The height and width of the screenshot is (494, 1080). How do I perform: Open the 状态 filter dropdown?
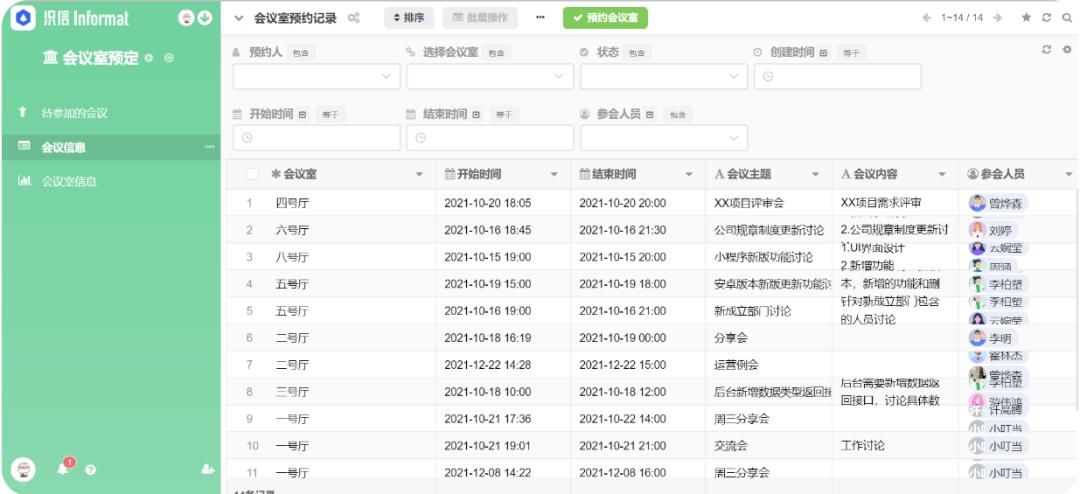tap(664, 77)
